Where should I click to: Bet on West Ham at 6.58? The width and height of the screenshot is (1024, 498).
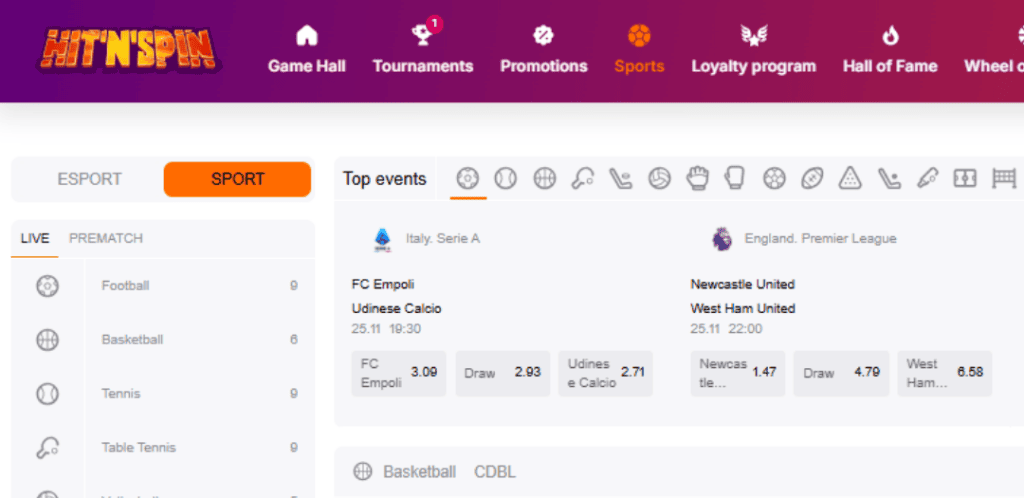[945, 373]
